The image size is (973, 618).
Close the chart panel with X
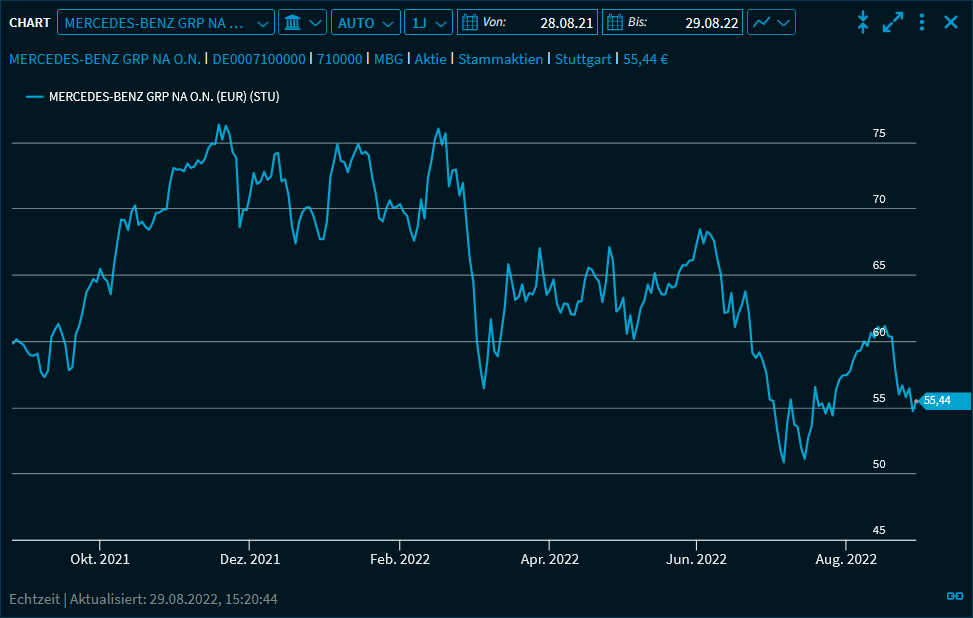(951, 22)
